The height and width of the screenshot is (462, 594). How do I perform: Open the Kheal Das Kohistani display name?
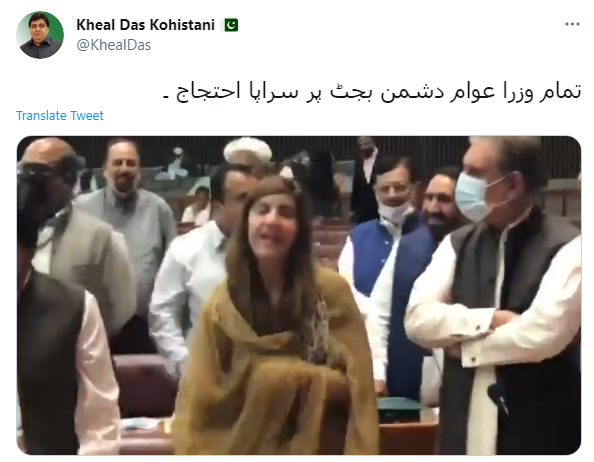(145, 25)
